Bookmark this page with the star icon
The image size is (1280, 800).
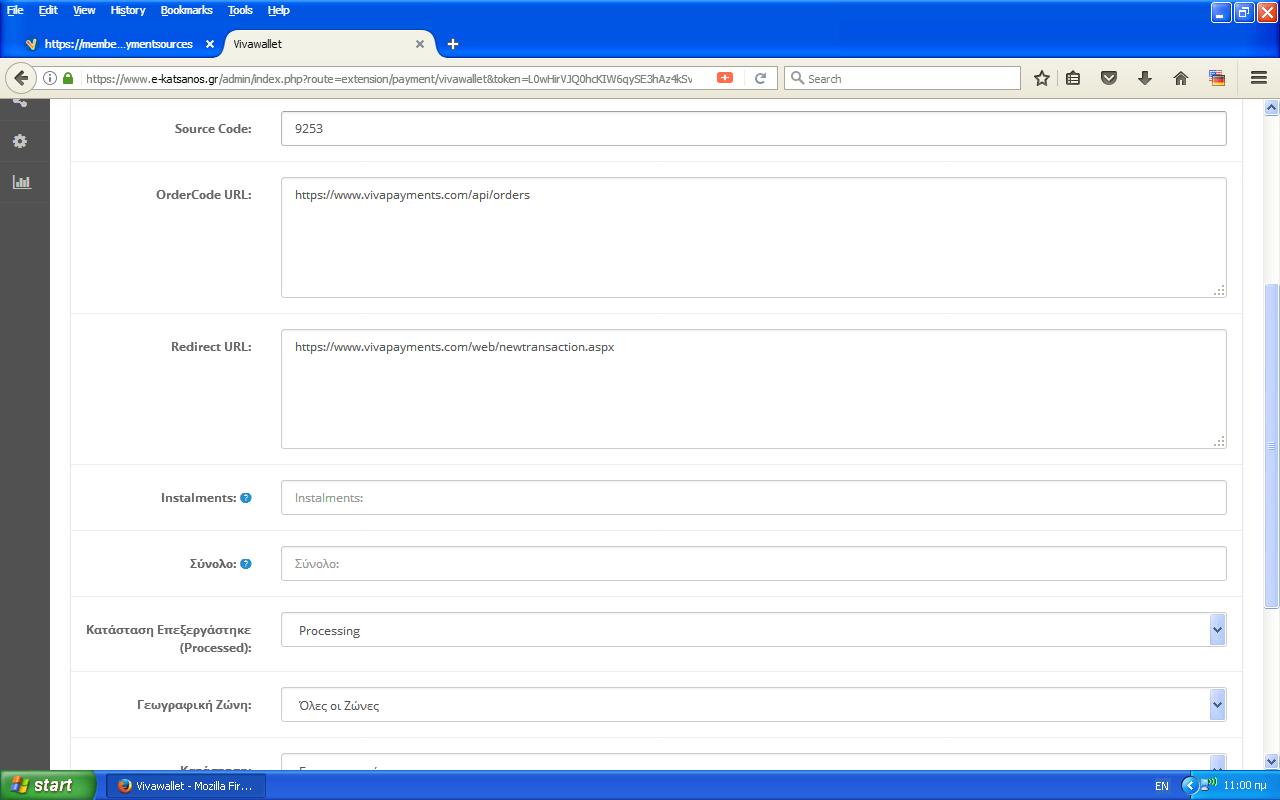(x=1041, y=78)
